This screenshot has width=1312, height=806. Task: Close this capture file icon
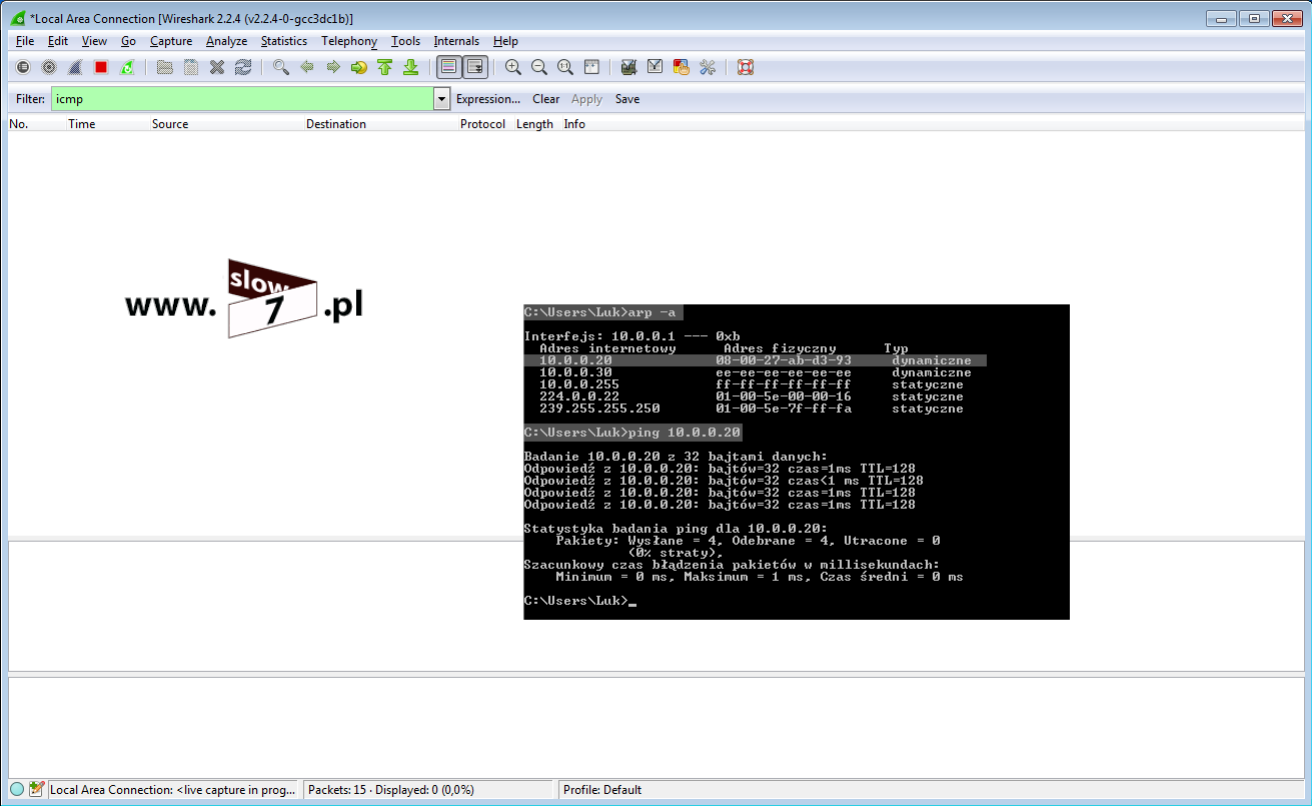pyautogui.click(x=217, y=67)
